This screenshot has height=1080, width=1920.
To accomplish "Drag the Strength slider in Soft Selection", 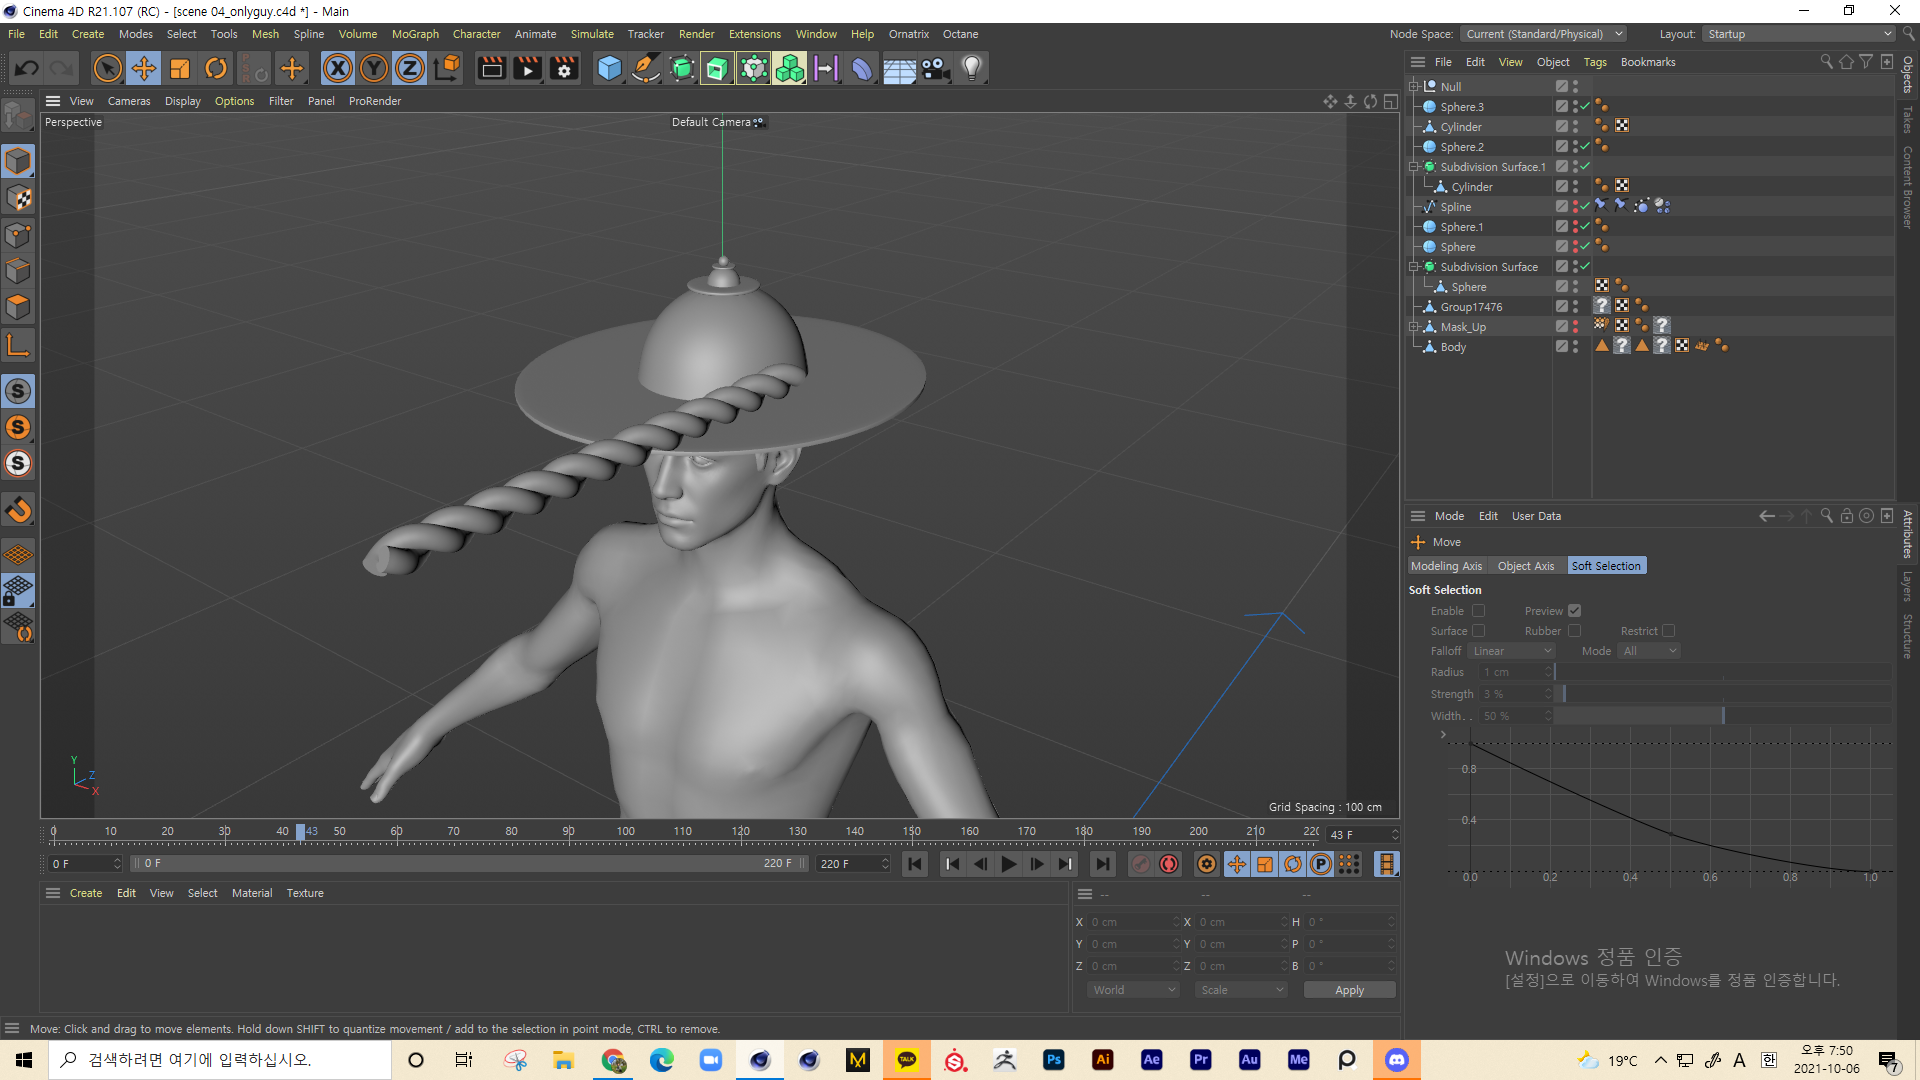I will 1564,694.
